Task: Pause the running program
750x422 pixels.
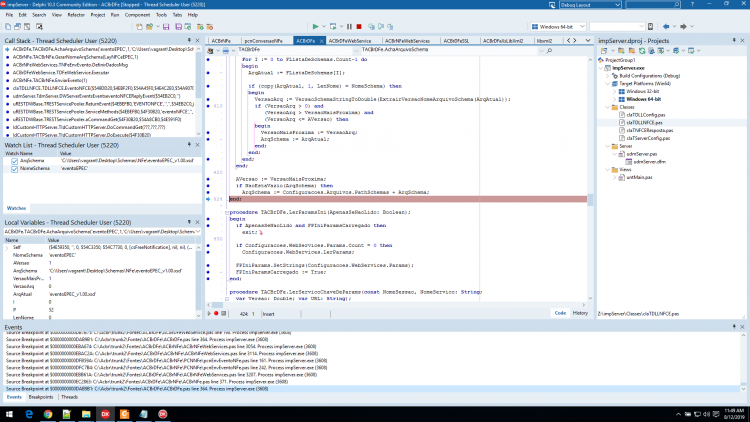Action: [349, 27]
